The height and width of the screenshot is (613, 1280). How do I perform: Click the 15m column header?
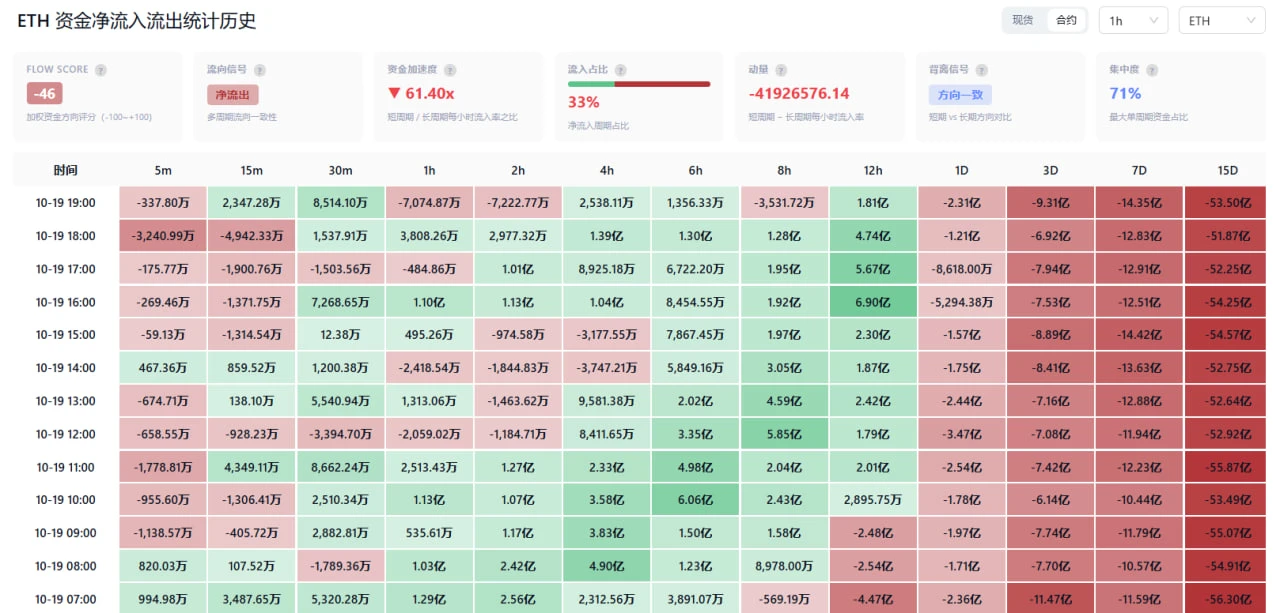pos(251,170)
